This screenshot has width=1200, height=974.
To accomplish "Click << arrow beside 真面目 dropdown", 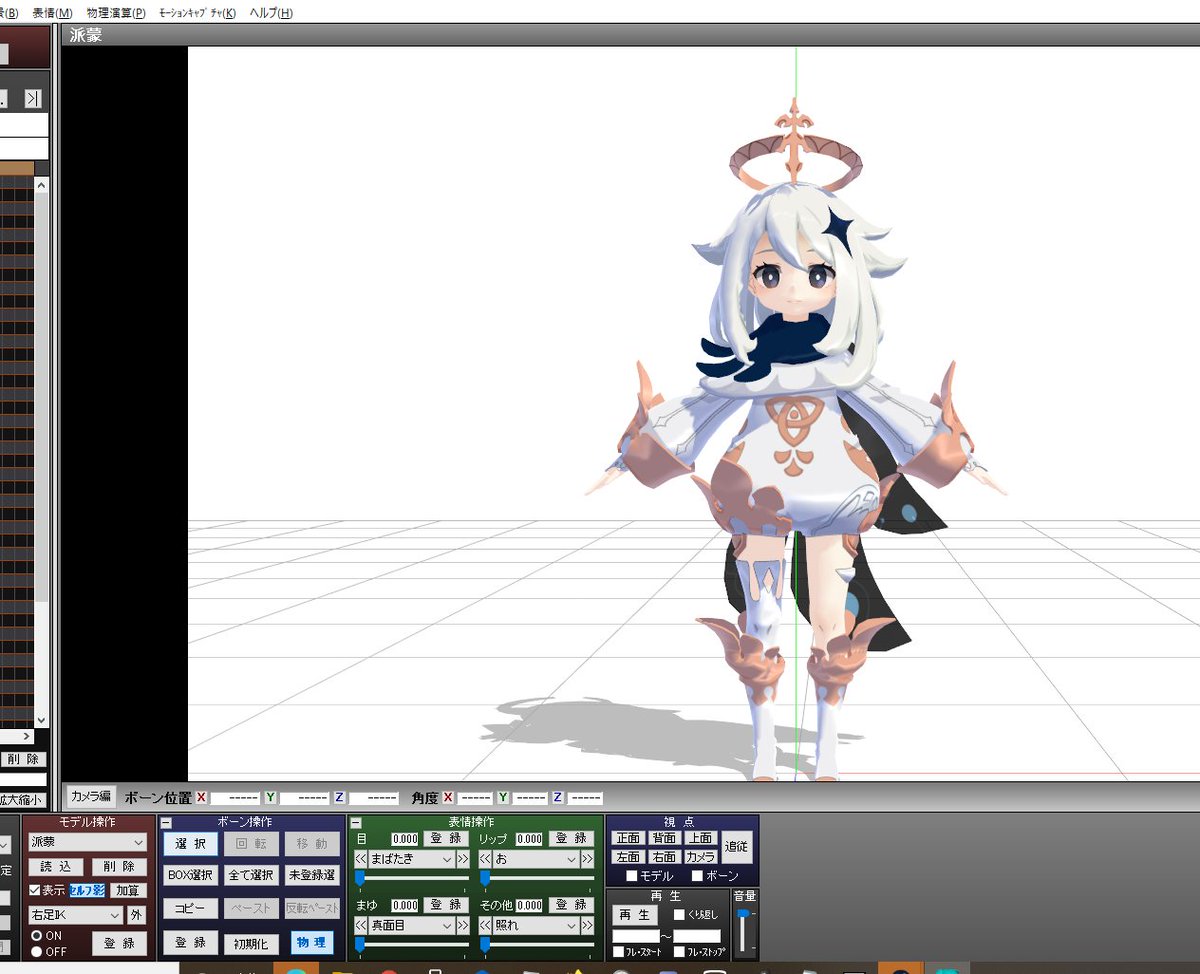I will point(361,926).
